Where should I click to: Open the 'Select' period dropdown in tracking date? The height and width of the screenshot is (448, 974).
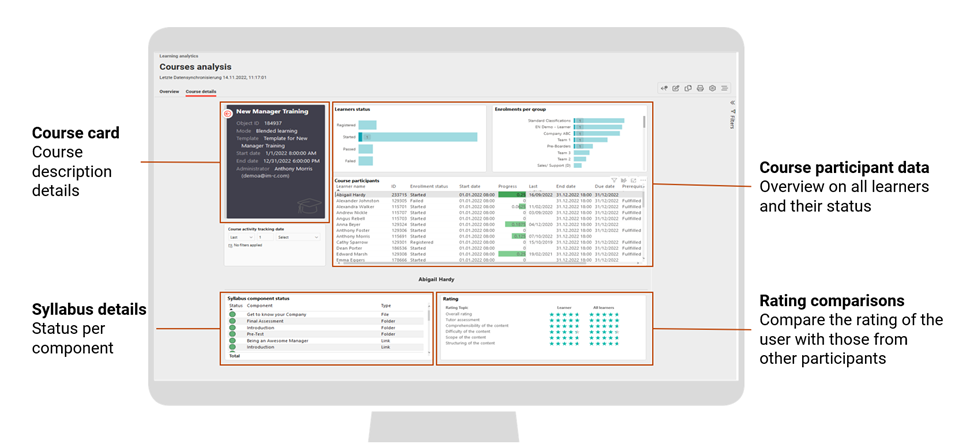click(x=297, y=237)
